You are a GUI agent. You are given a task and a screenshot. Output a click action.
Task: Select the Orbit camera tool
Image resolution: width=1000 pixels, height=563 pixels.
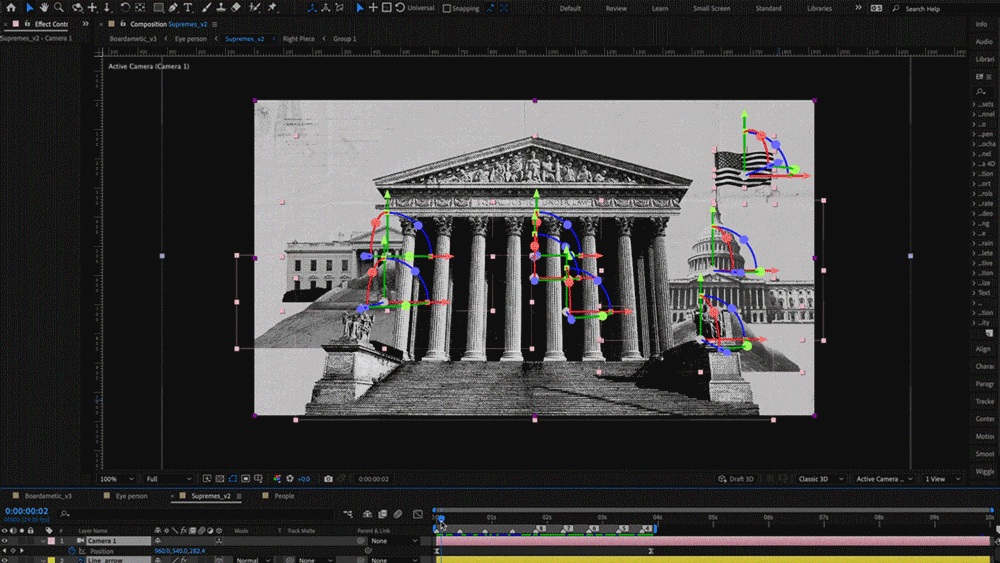pos(77,8)
